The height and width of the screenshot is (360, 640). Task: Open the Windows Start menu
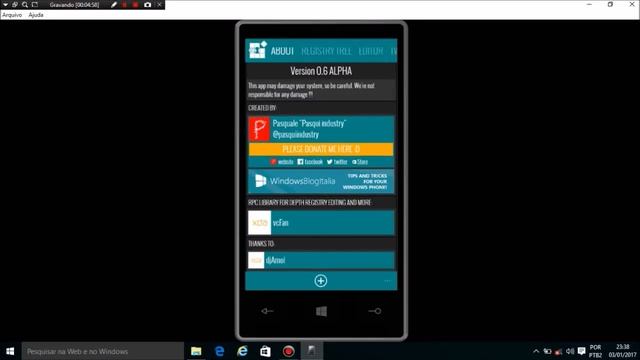[x=10, y=351]
